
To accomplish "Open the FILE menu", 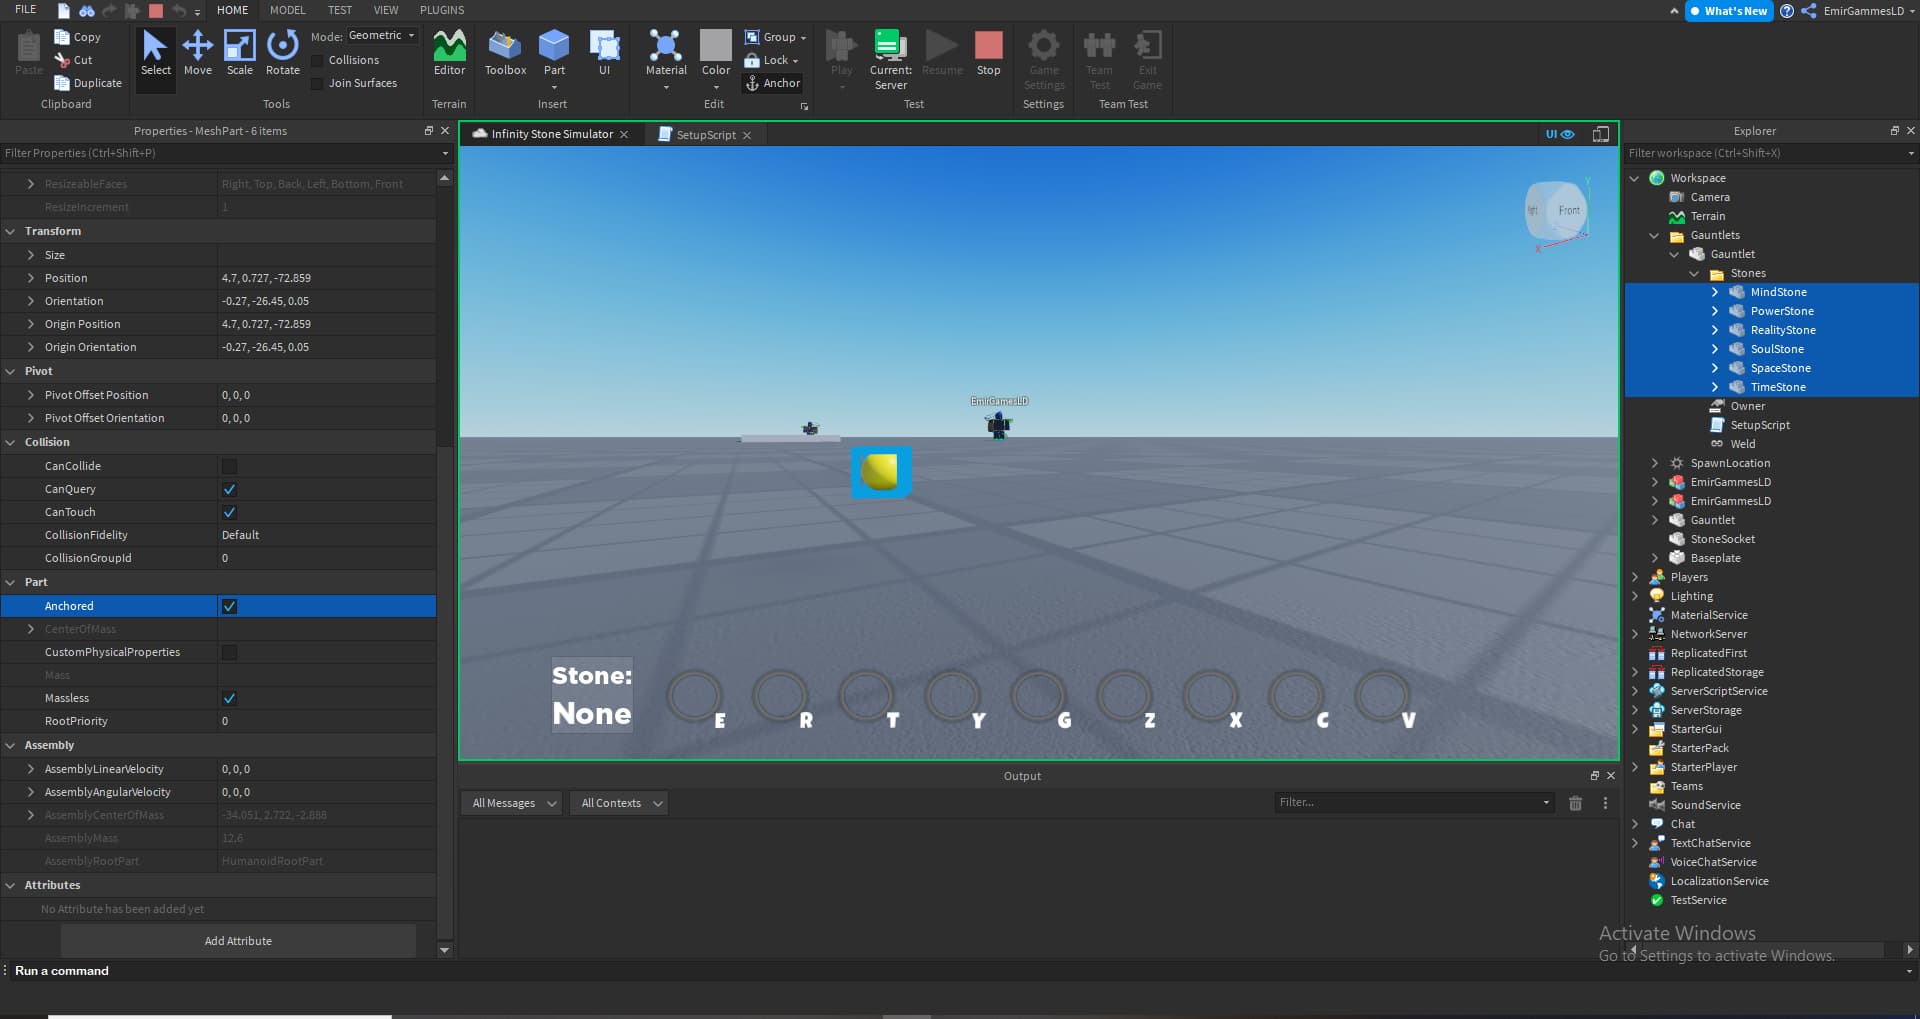I will pyautogui.click(x=26, y=10).
